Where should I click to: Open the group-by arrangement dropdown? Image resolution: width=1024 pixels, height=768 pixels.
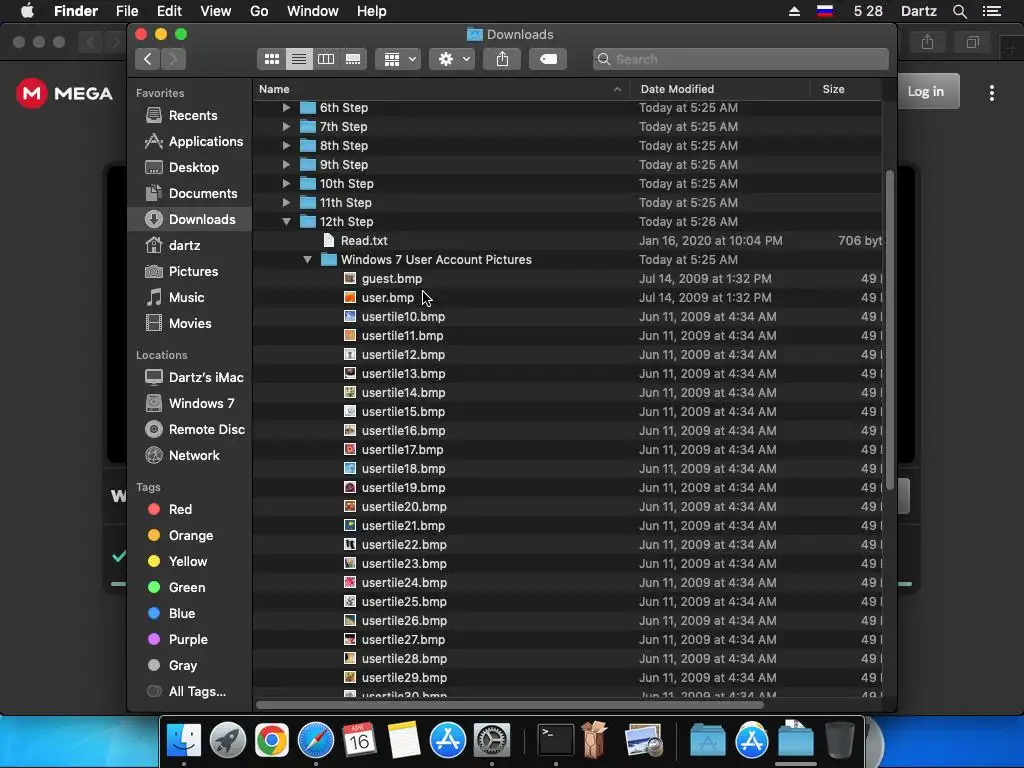[x=398, y=59]
